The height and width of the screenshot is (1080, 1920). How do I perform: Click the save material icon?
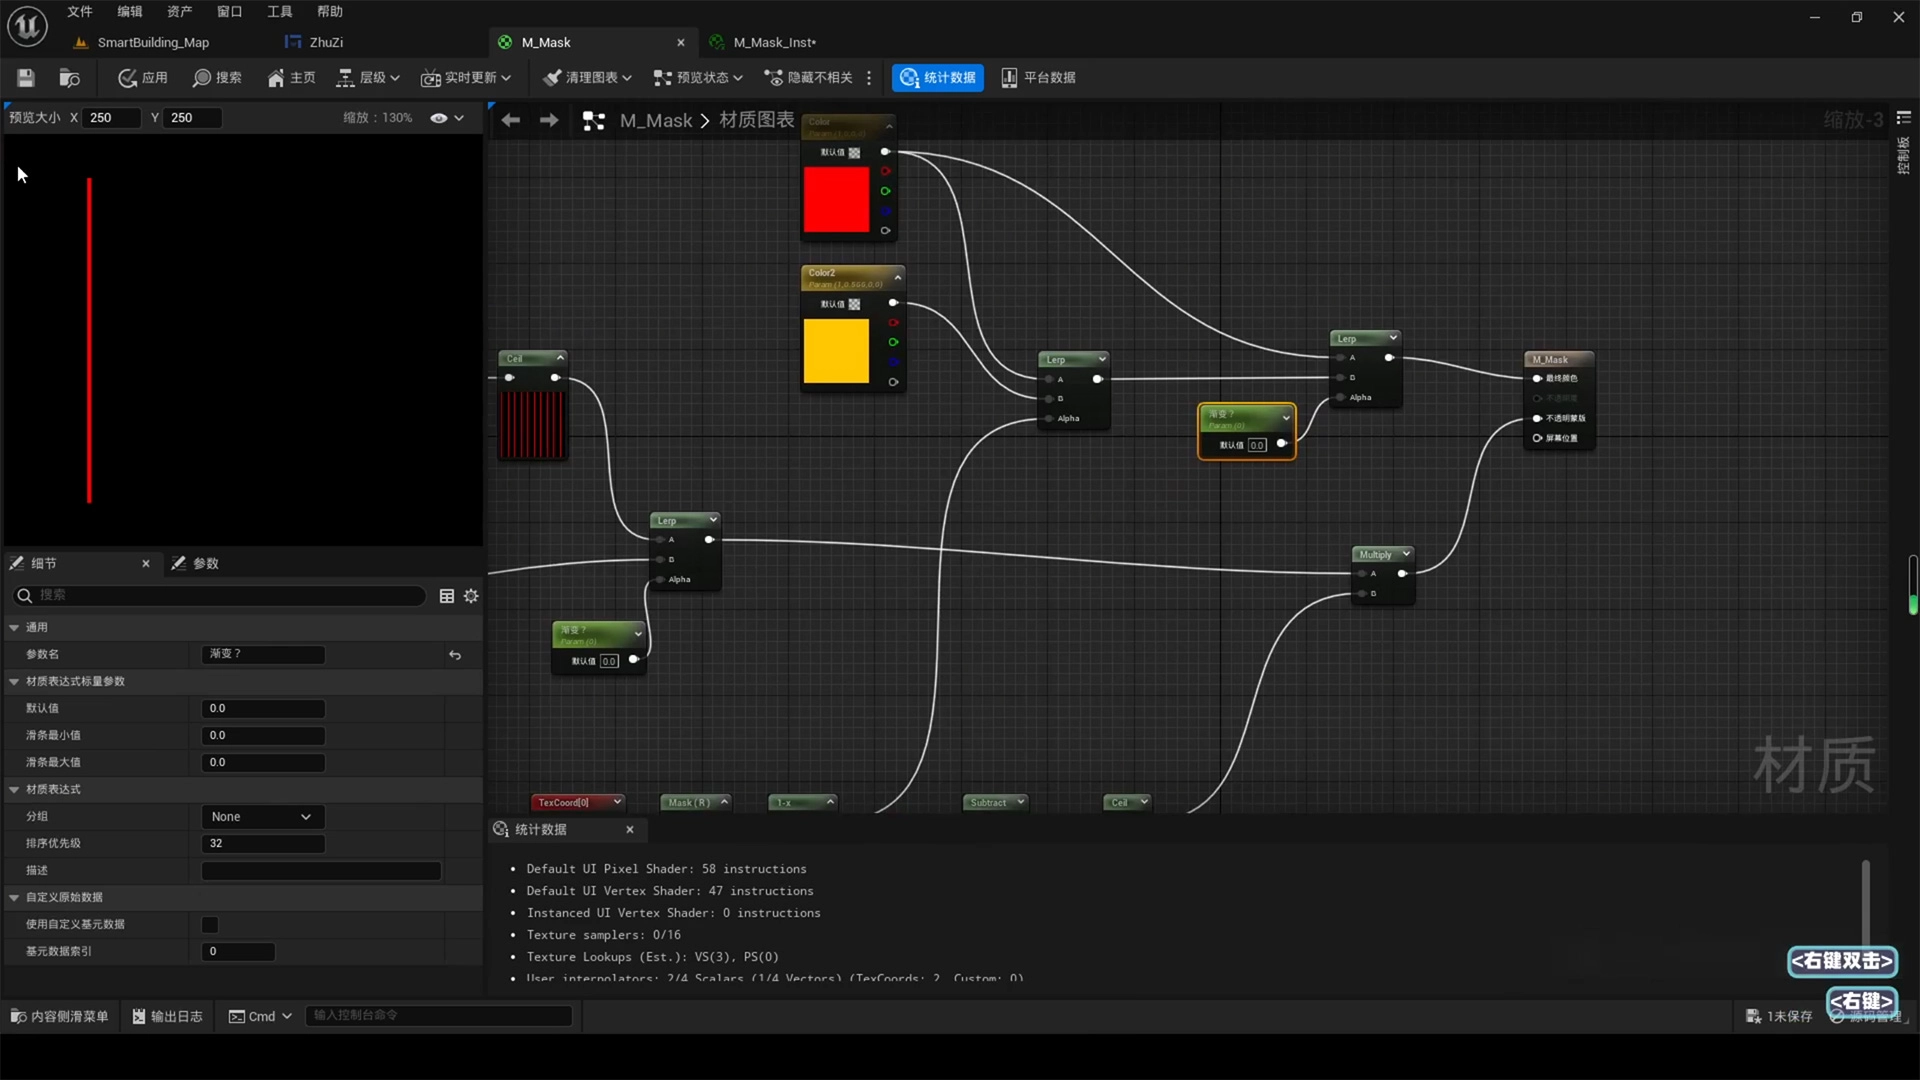[x=26, y=78]
